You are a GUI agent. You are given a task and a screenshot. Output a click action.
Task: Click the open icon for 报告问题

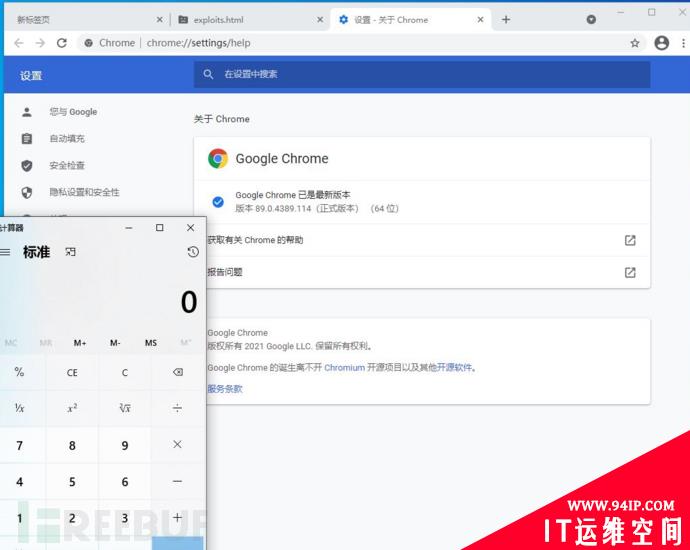coord(630,272)
